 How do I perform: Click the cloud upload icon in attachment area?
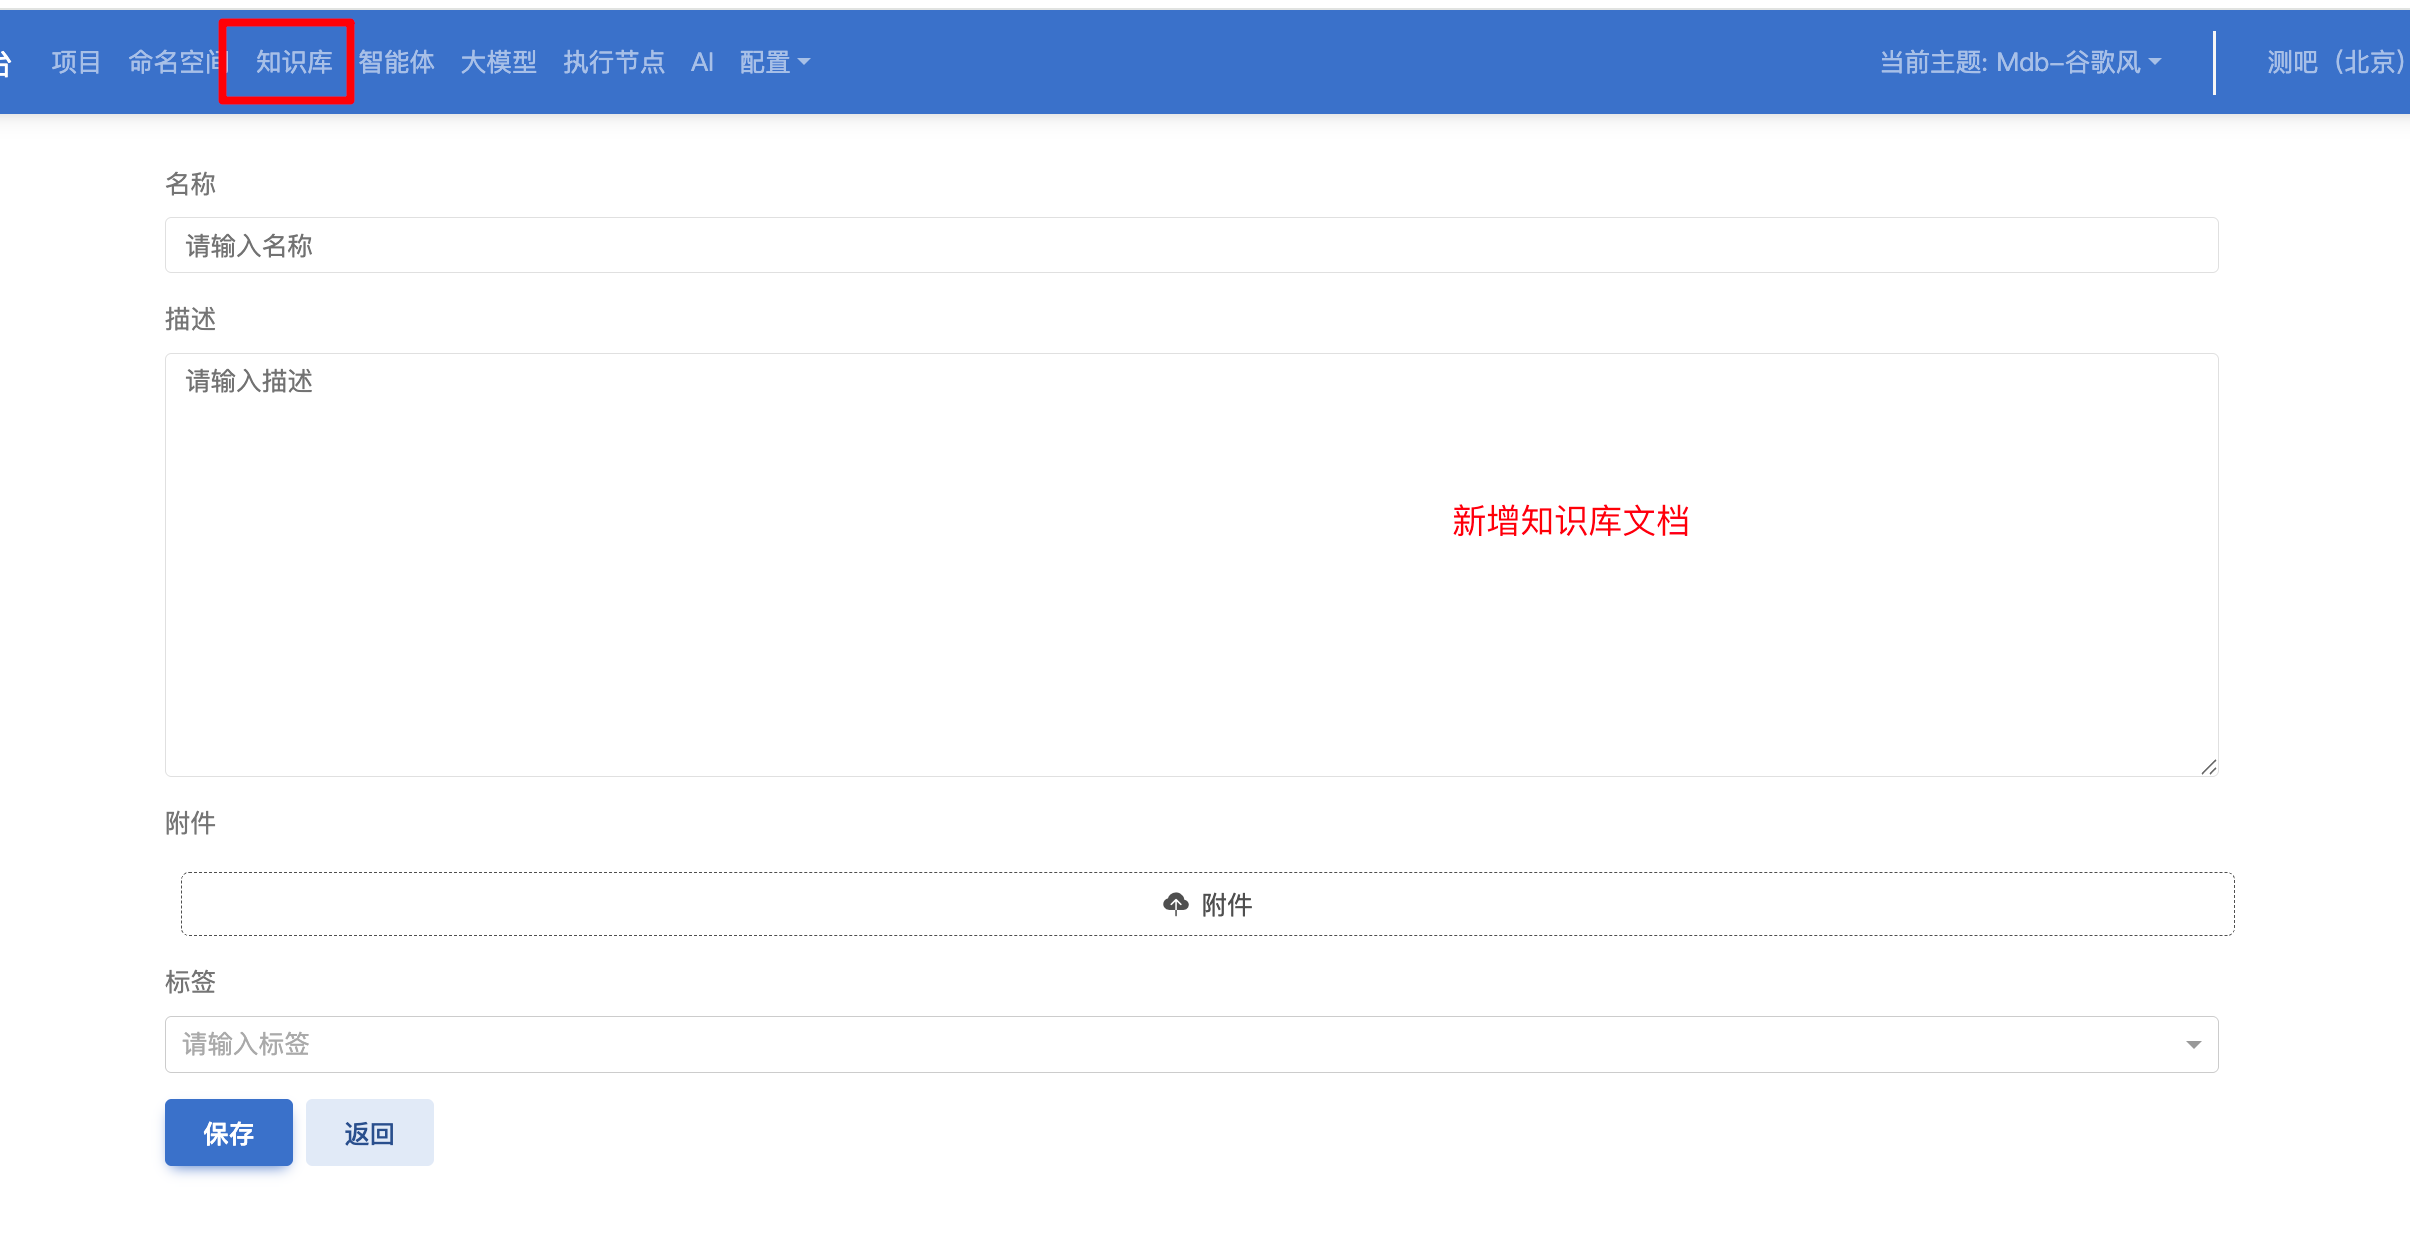(x=1176, y=904)
